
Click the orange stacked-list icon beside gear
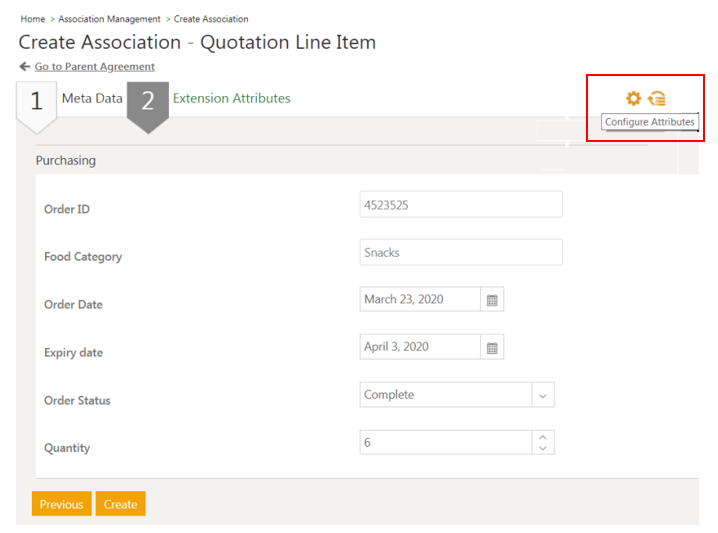coord(657,98)
